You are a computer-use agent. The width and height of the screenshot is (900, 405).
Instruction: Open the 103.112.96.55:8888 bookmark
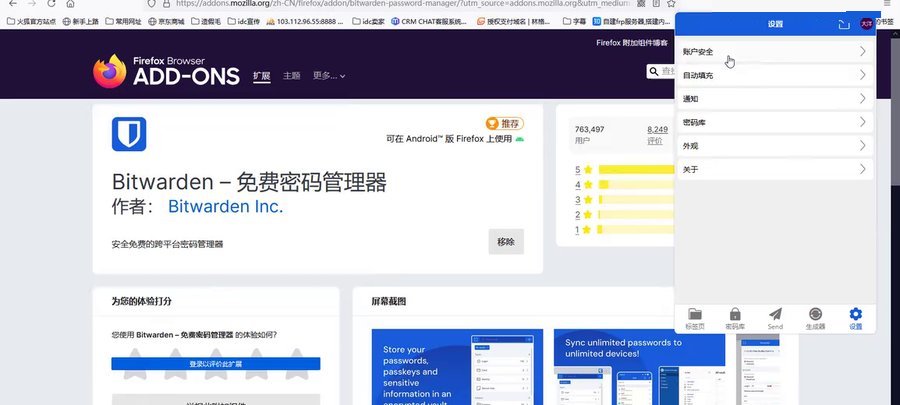(x=305, y=22)
